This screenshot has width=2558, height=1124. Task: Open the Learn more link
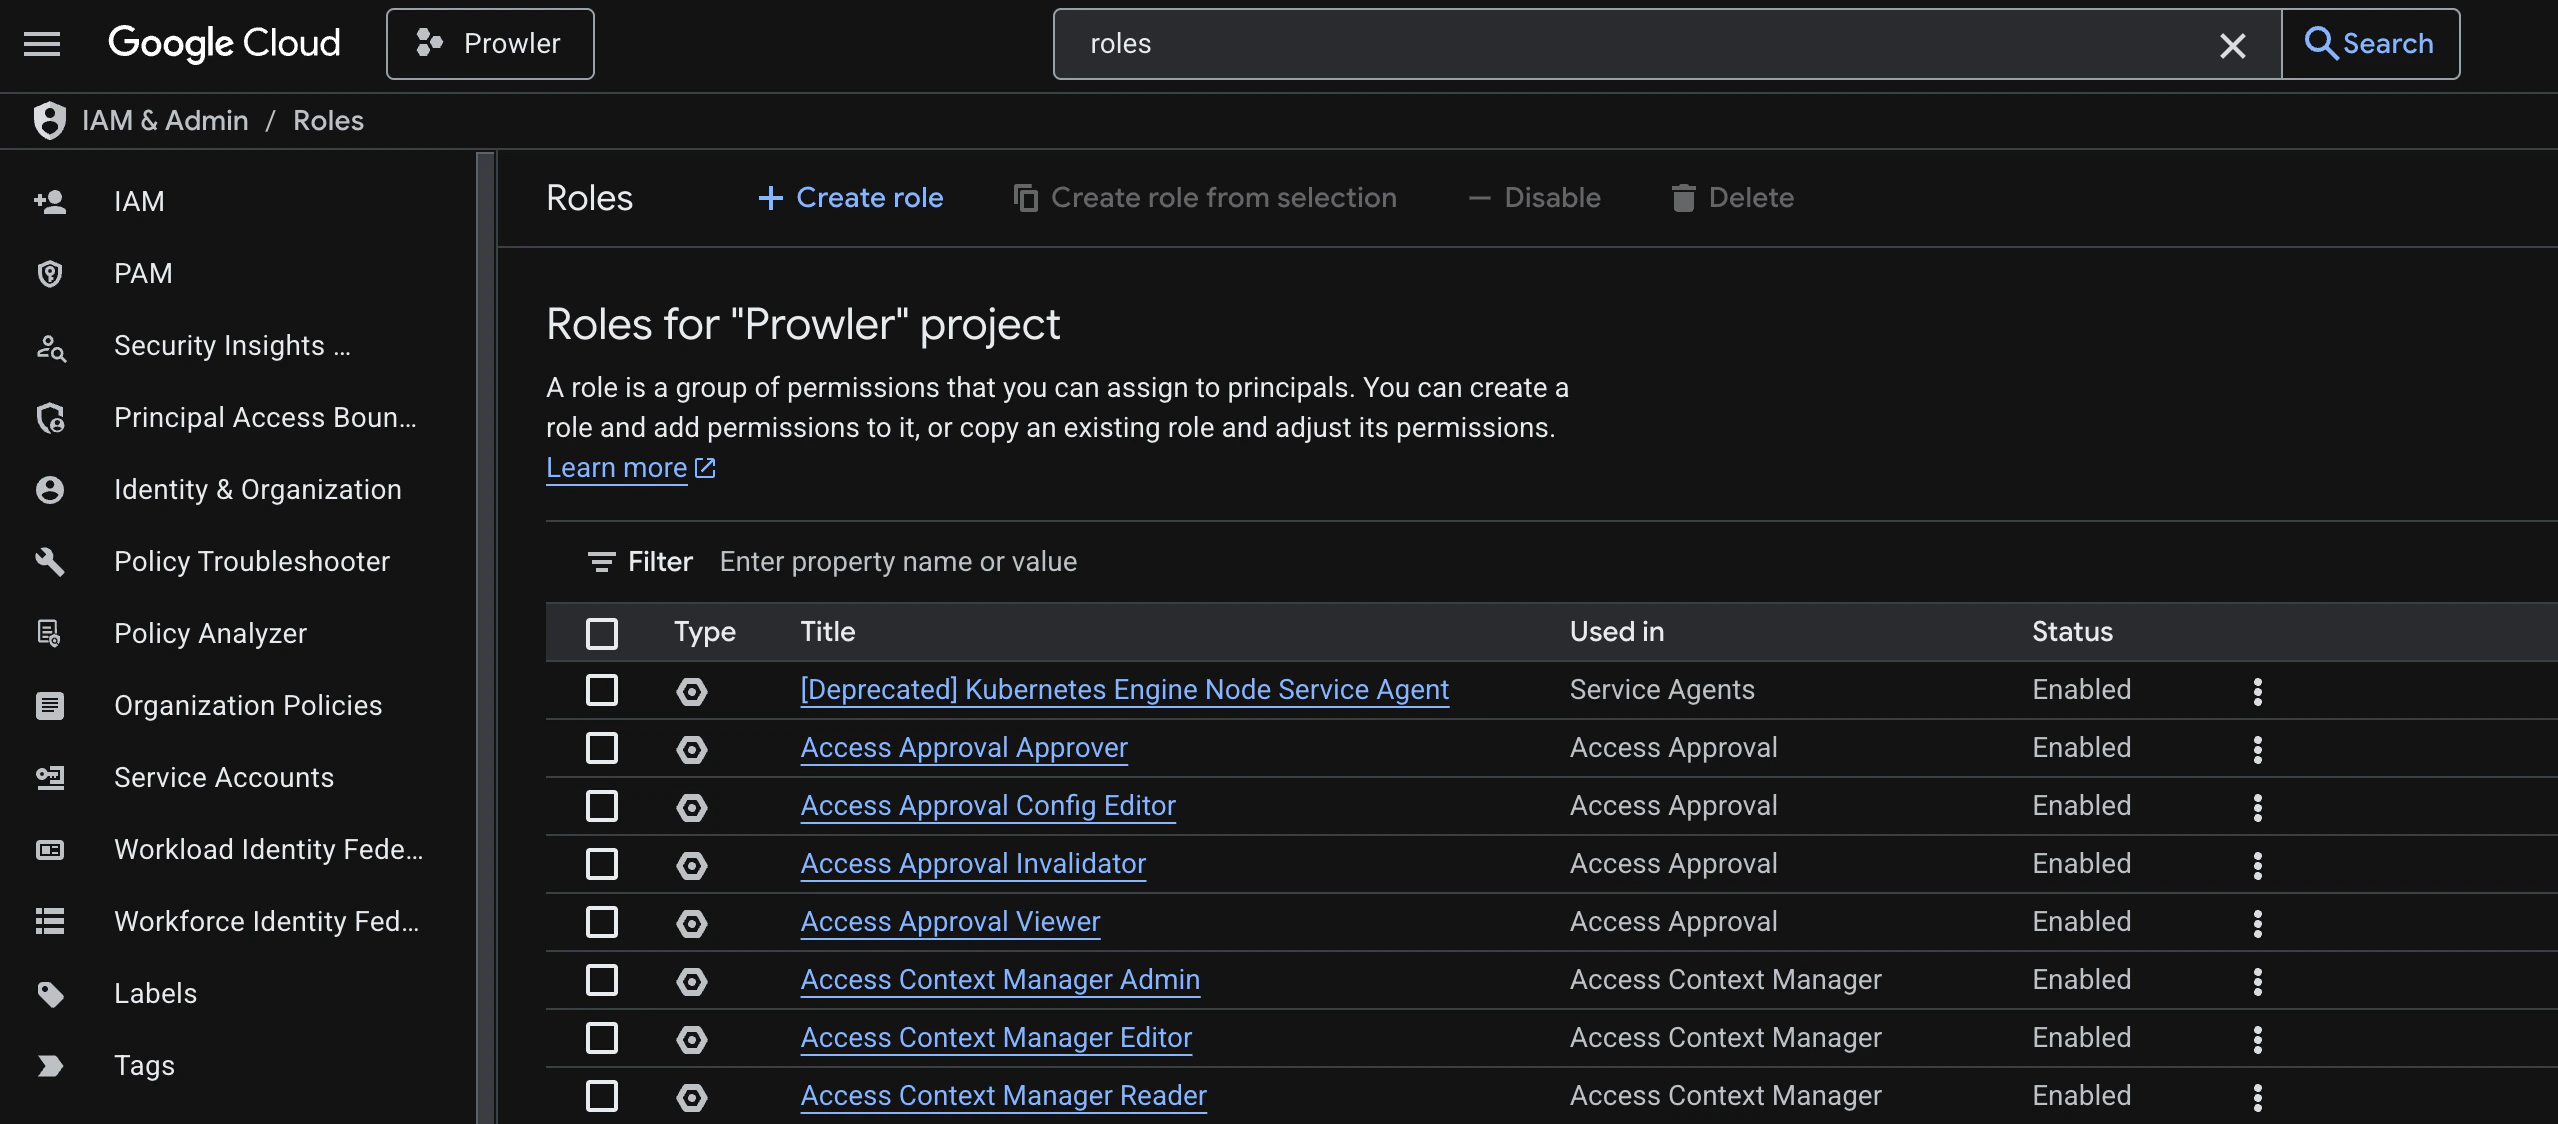coord(618,467)
